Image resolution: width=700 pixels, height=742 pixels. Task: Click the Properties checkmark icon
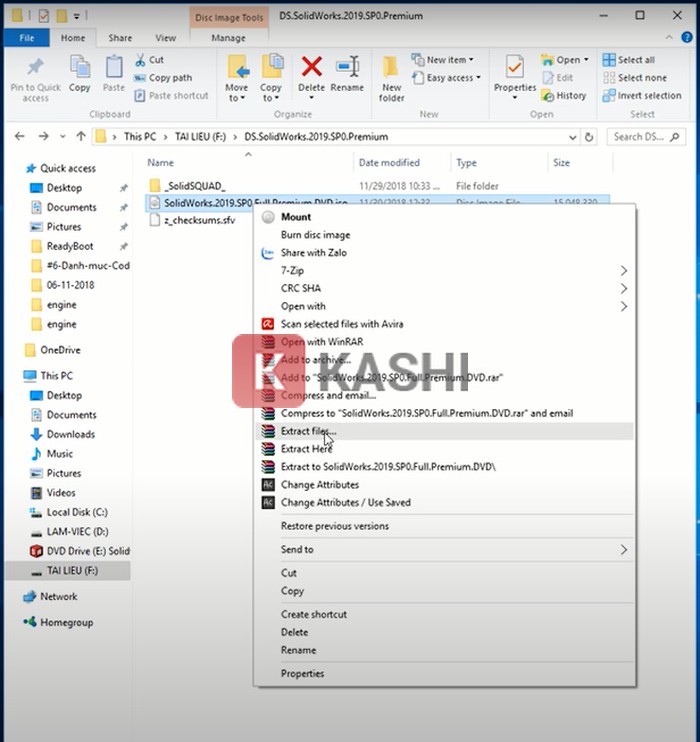pyautogui.click(x=514, y=67)
